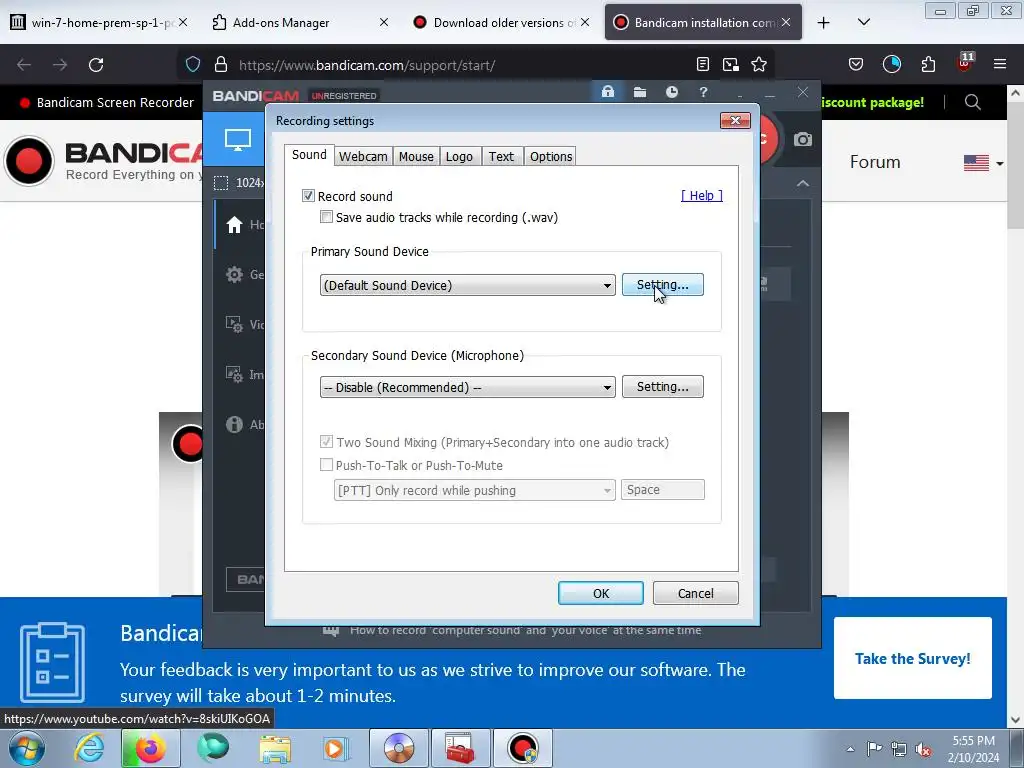Switch to Mouse tab
Viewport: 1024px width, 768px height.
(416, 157)
